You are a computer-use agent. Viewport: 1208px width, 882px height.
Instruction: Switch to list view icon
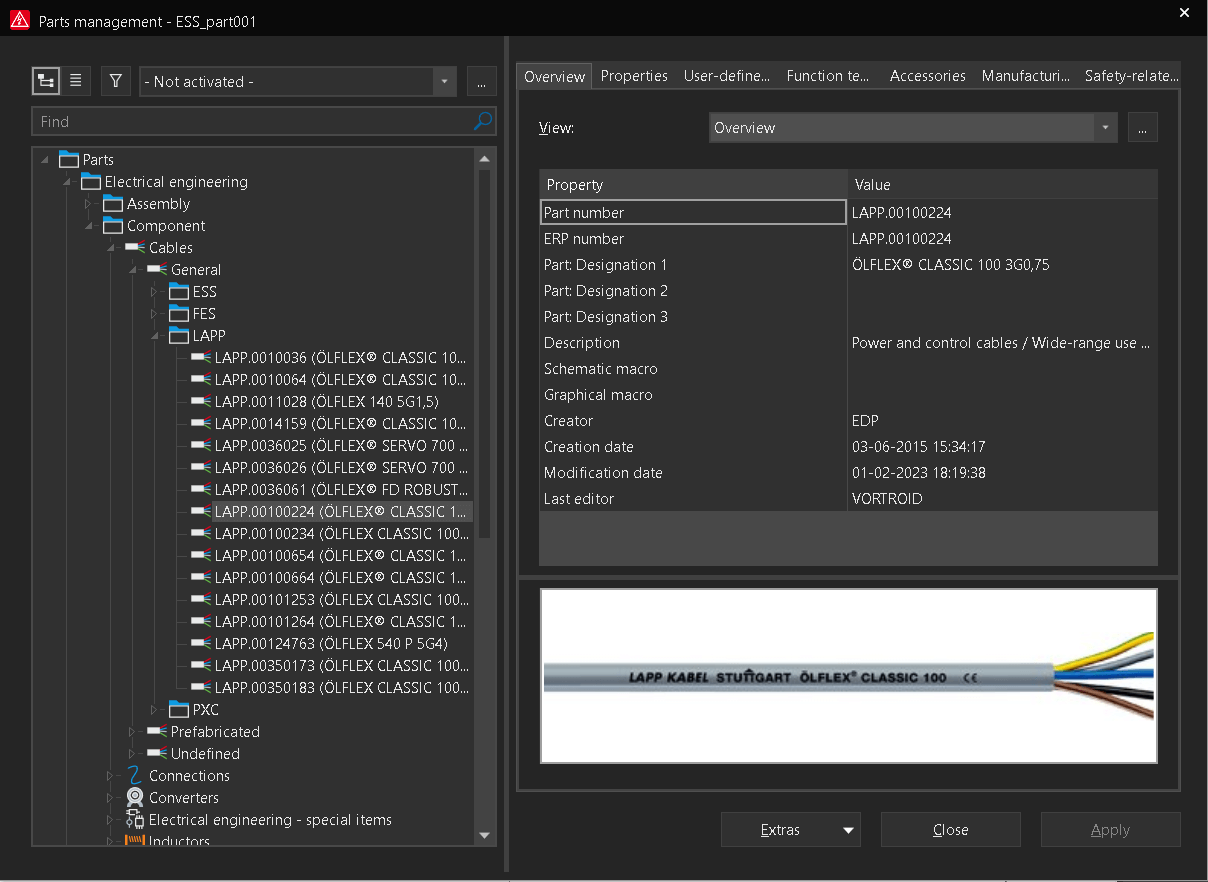pyautogui.click(x=76, y=81)
